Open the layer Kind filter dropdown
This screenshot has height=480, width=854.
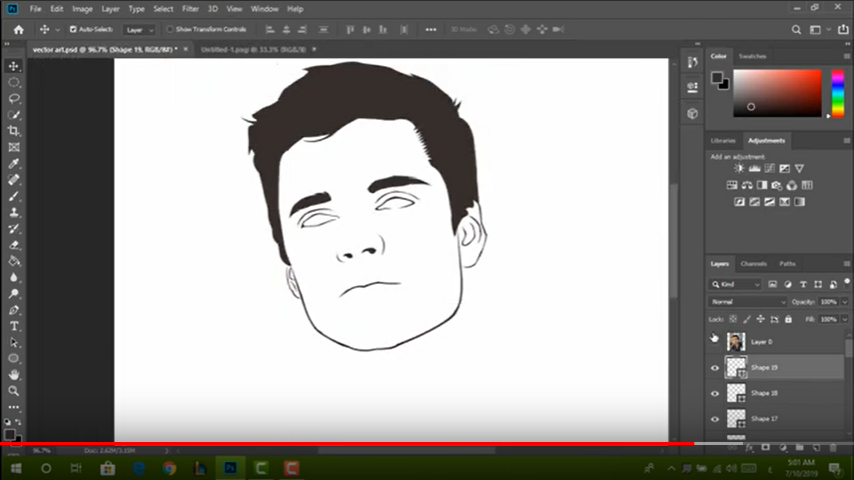735,284
